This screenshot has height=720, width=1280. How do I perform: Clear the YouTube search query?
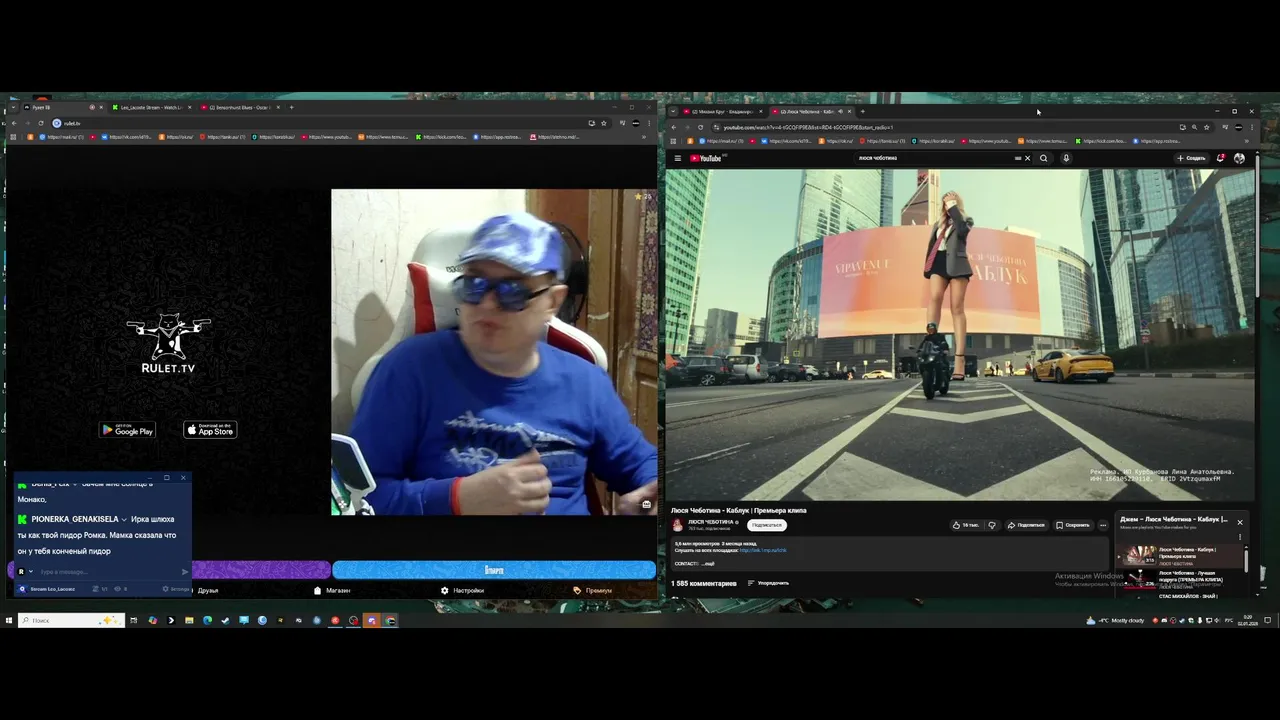click(1027, 158)
